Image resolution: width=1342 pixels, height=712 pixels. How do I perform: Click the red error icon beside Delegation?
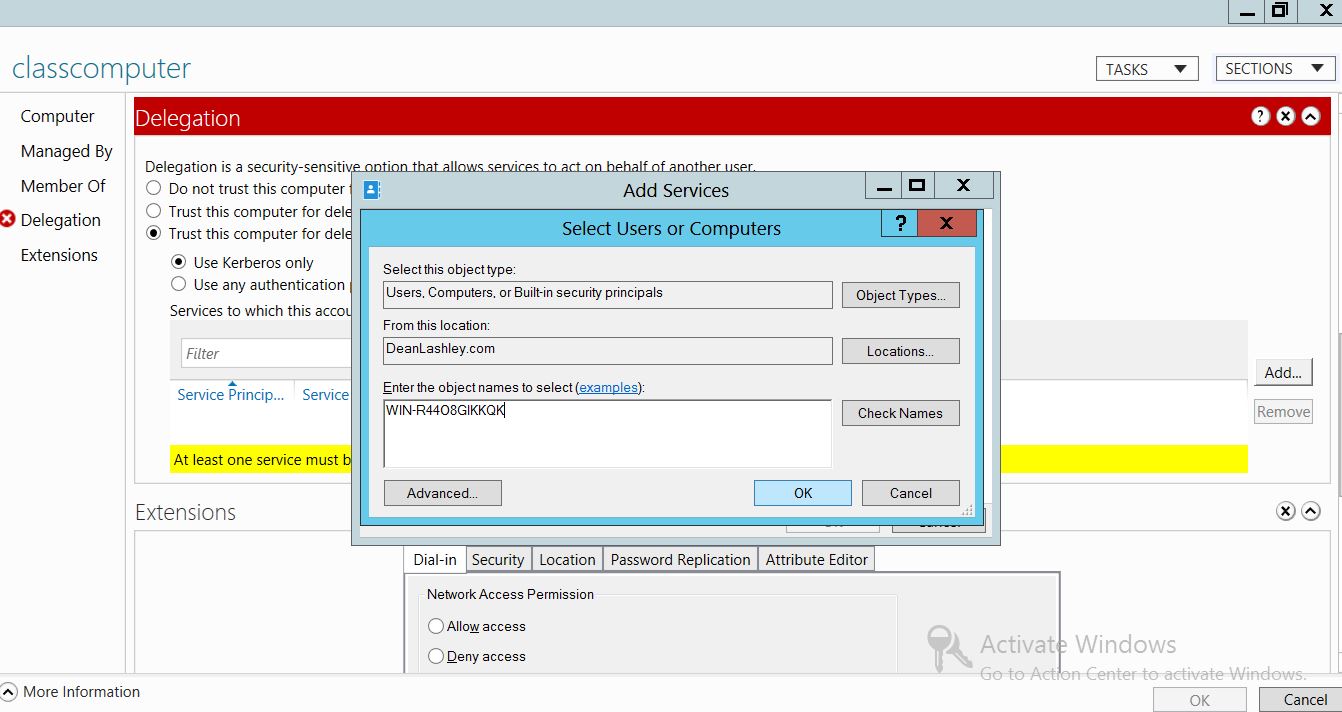pos(8,219)
